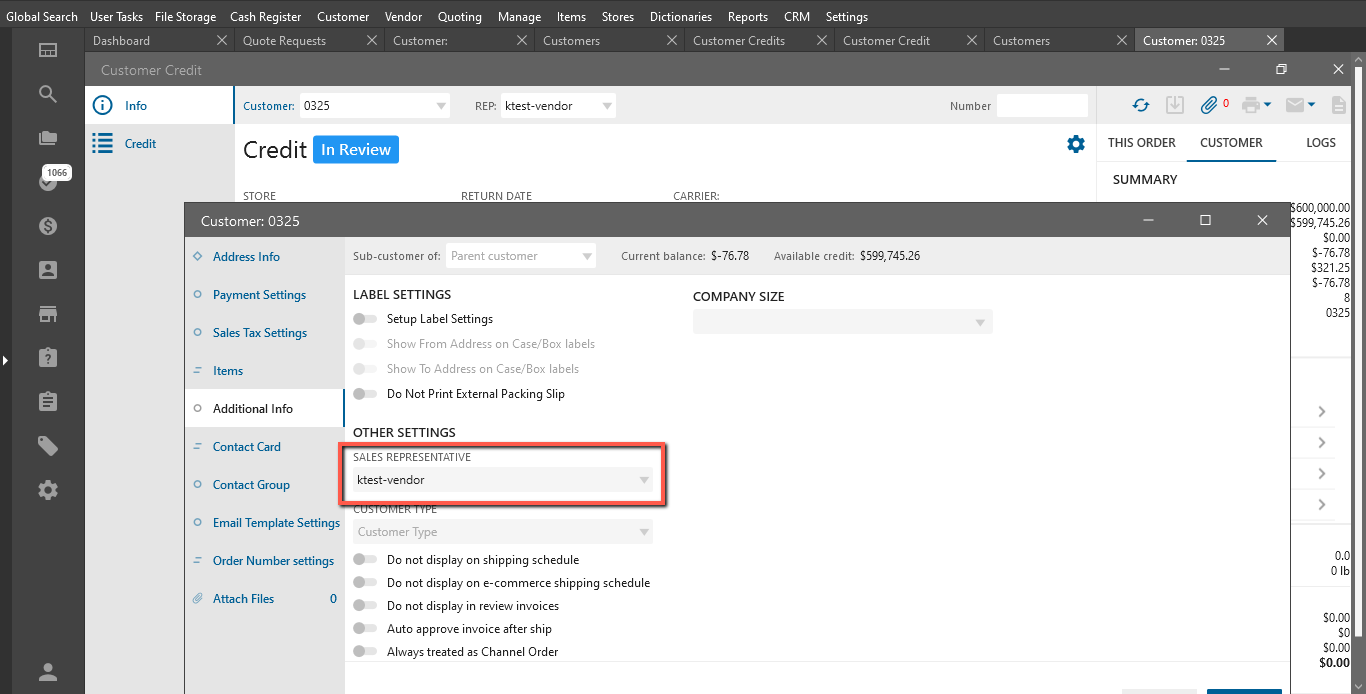
Task: Open Payment Settings section
Action: pyautogui.click(x=259, y=295)
